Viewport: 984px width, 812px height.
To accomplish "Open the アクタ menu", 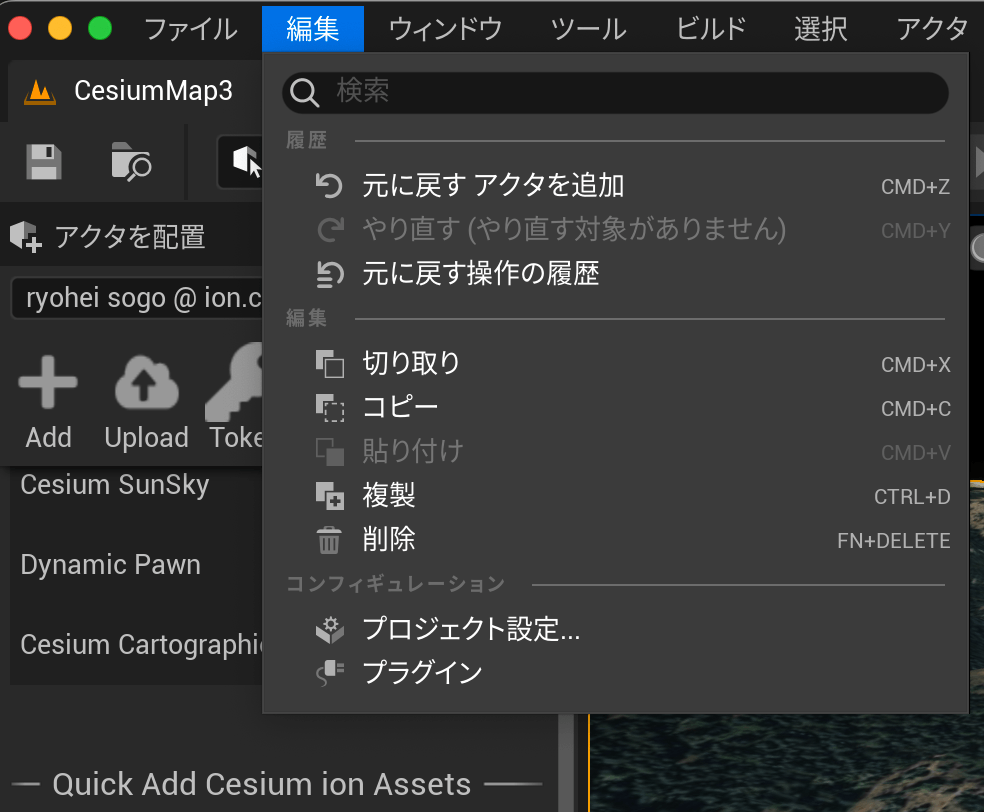I will click(932, 29).
